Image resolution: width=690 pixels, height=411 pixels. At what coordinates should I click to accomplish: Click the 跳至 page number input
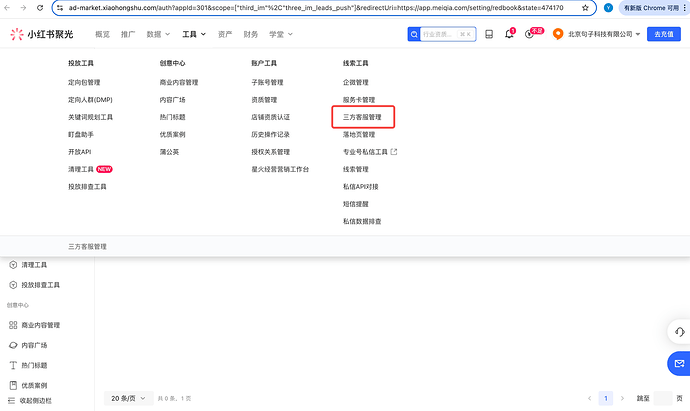click(663, 398)
